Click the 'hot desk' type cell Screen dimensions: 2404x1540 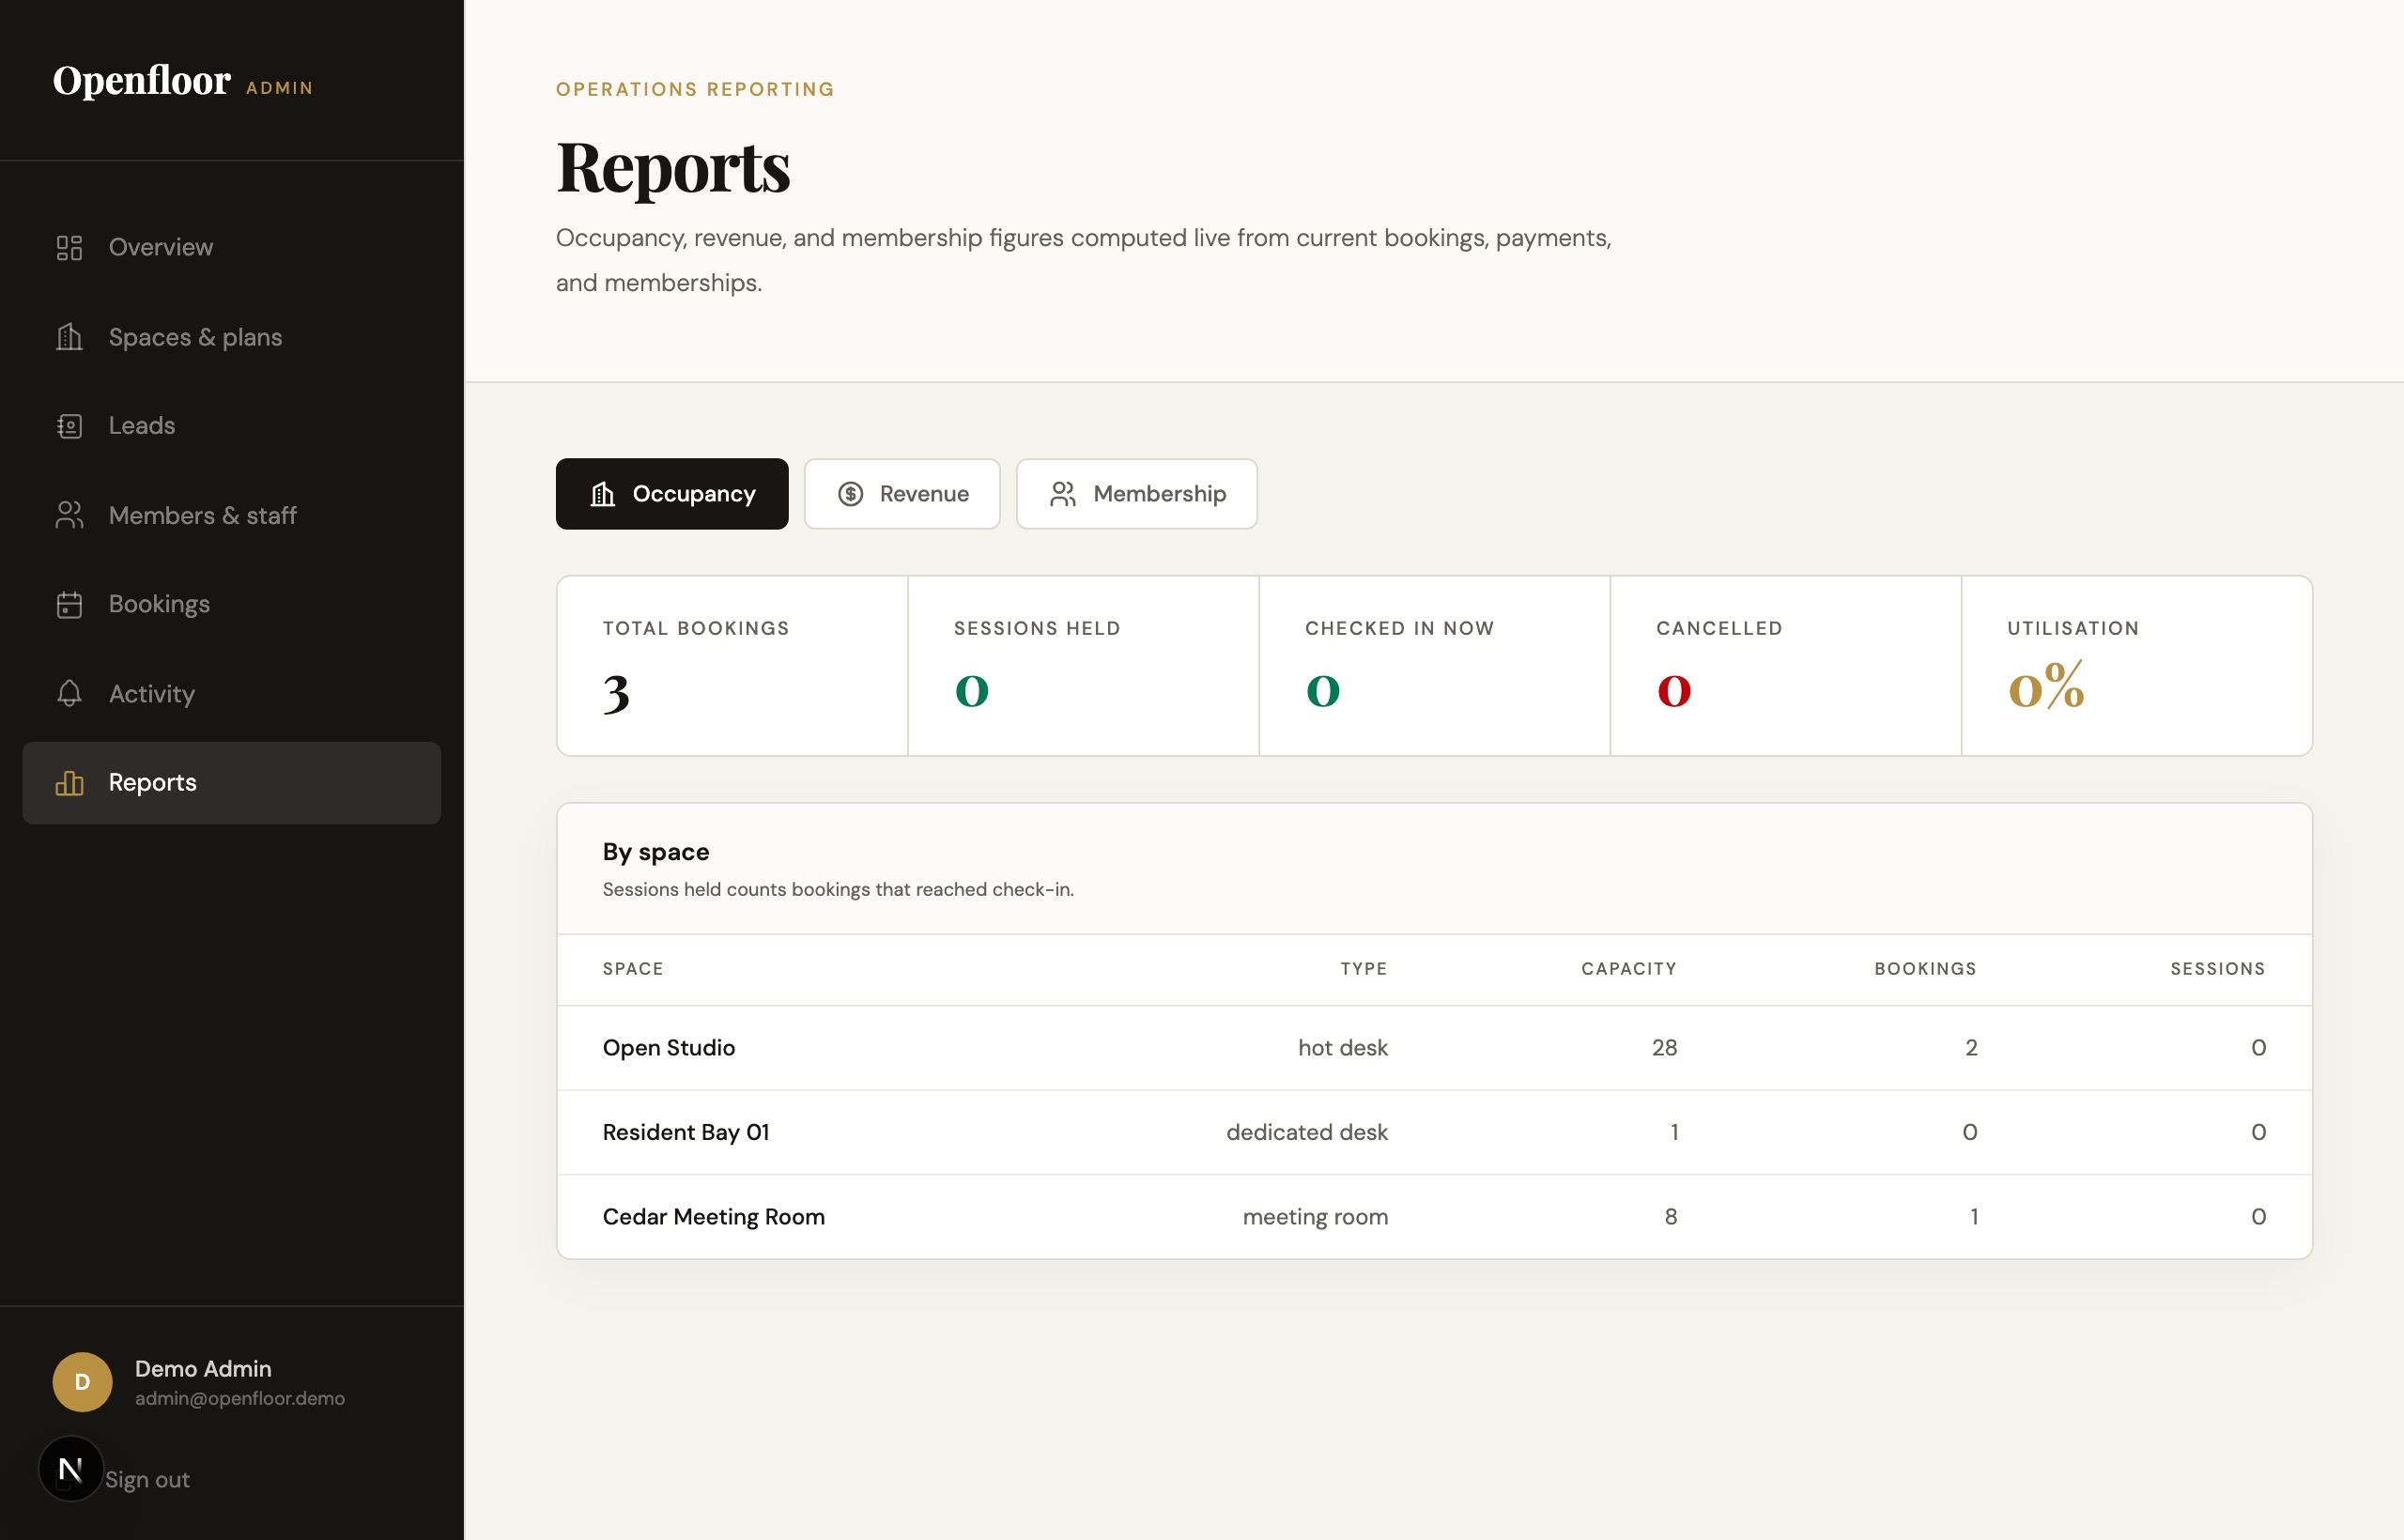click(x=1343, y=1048)
